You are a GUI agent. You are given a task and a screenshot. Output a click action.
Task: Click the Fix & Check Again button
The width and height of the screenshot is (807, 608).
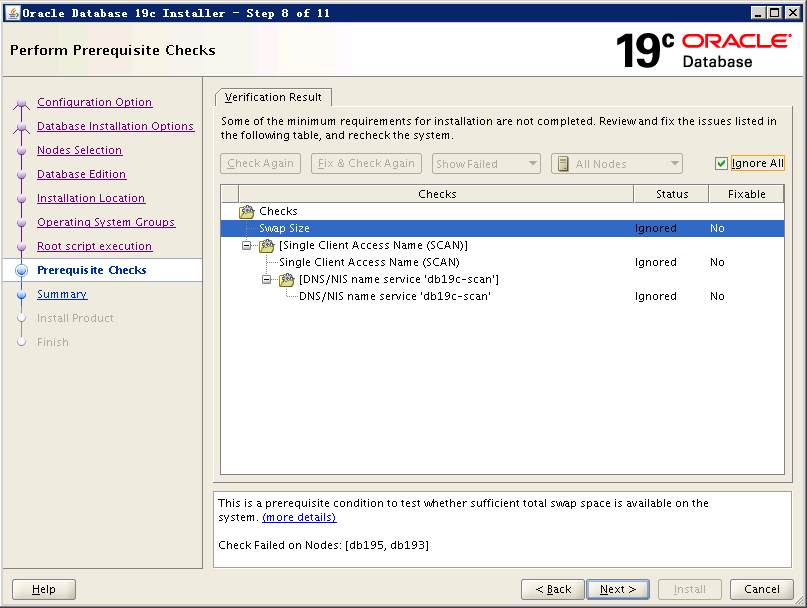click(366, 164)
